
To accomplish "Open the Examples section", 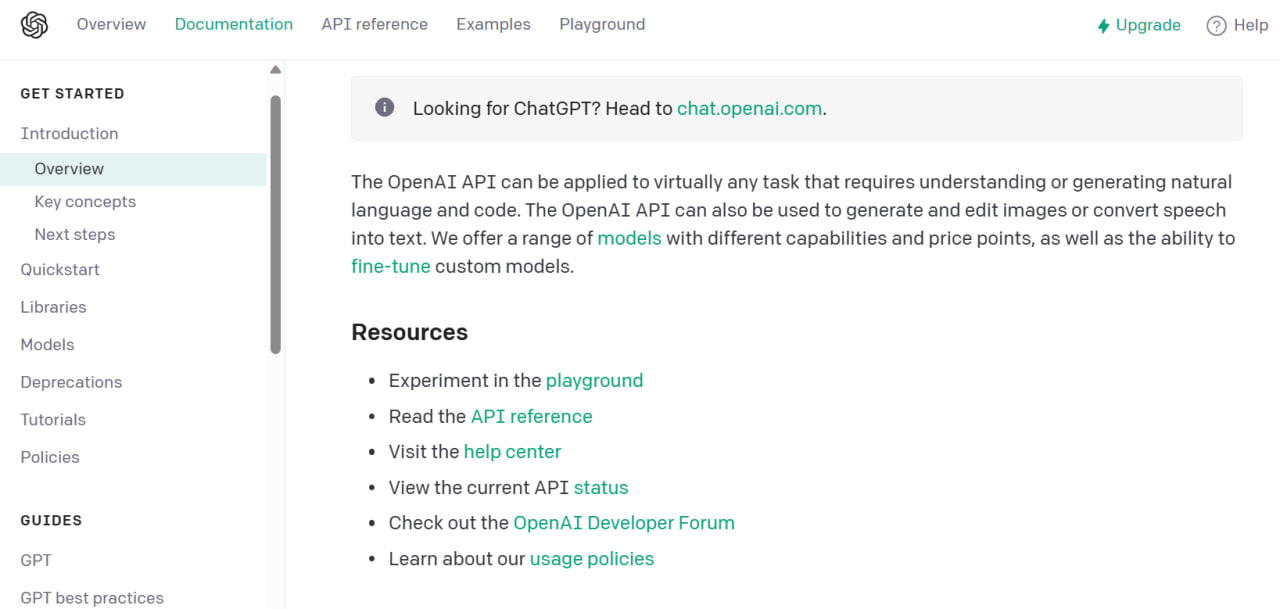I will (x=493, y=24).
